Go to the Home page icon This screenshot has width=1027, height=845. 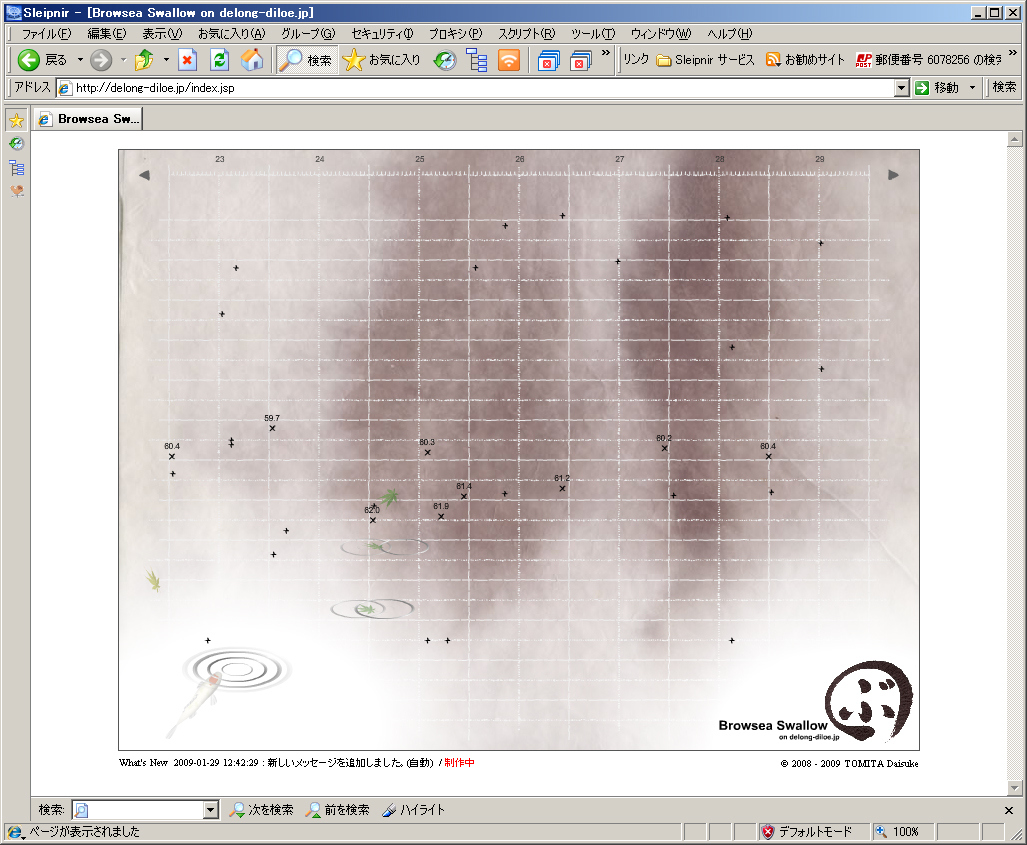coord(253,60)
